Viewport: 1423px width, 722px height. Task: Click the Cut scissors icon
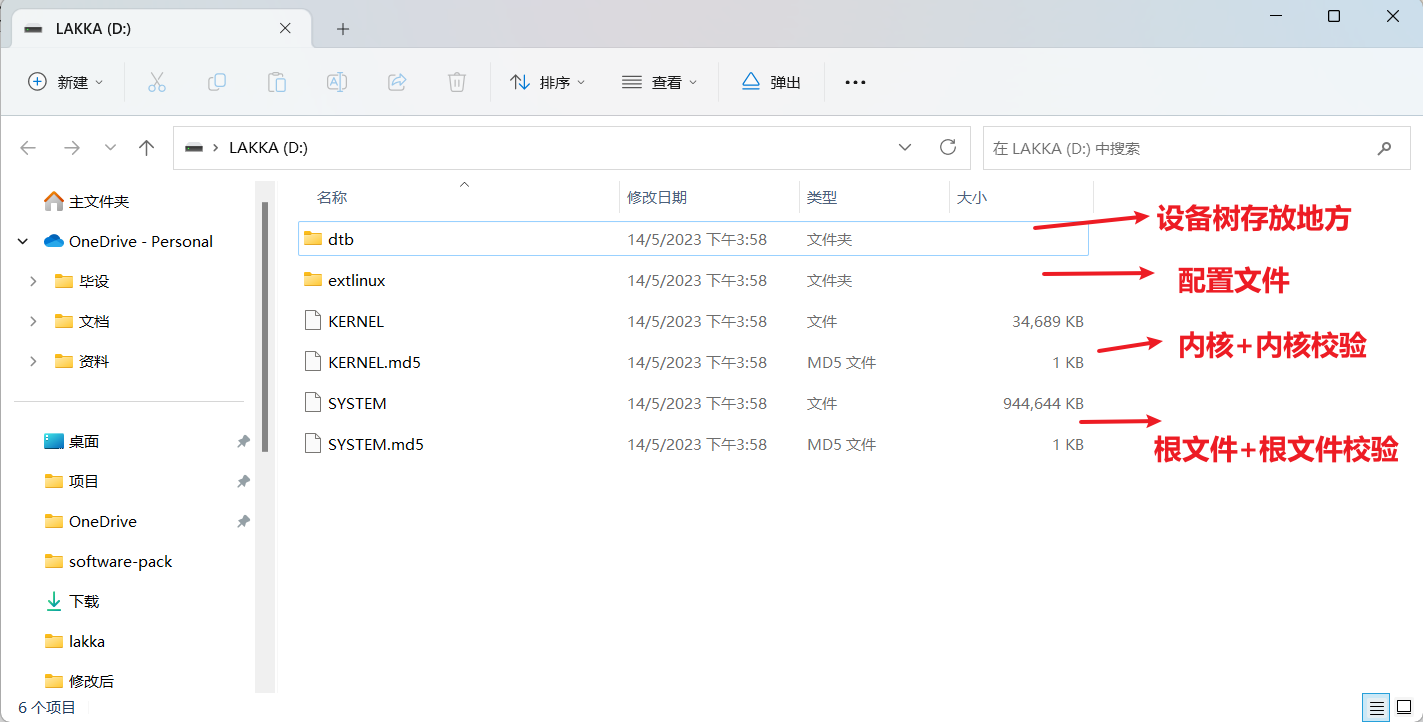pyautogui.click(x=156, y=82)
